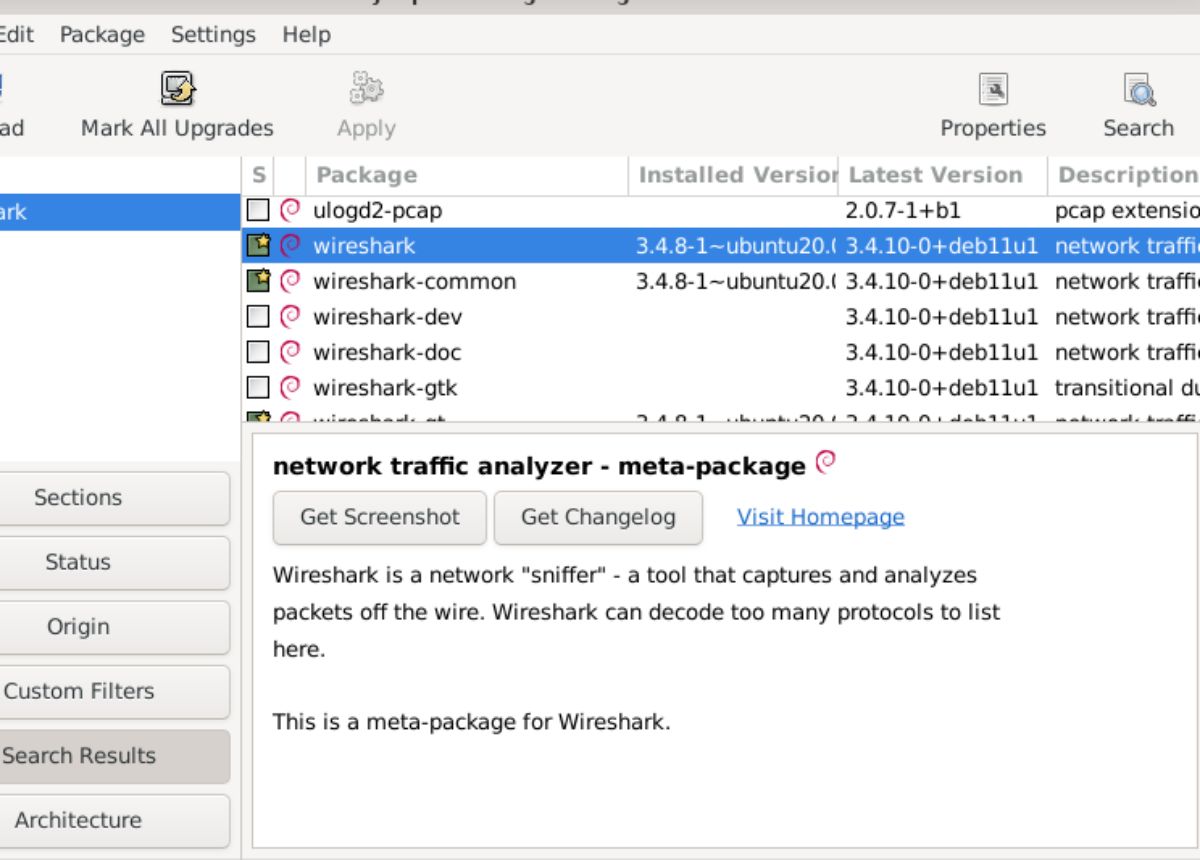Open the Package menu

[101, 34]
